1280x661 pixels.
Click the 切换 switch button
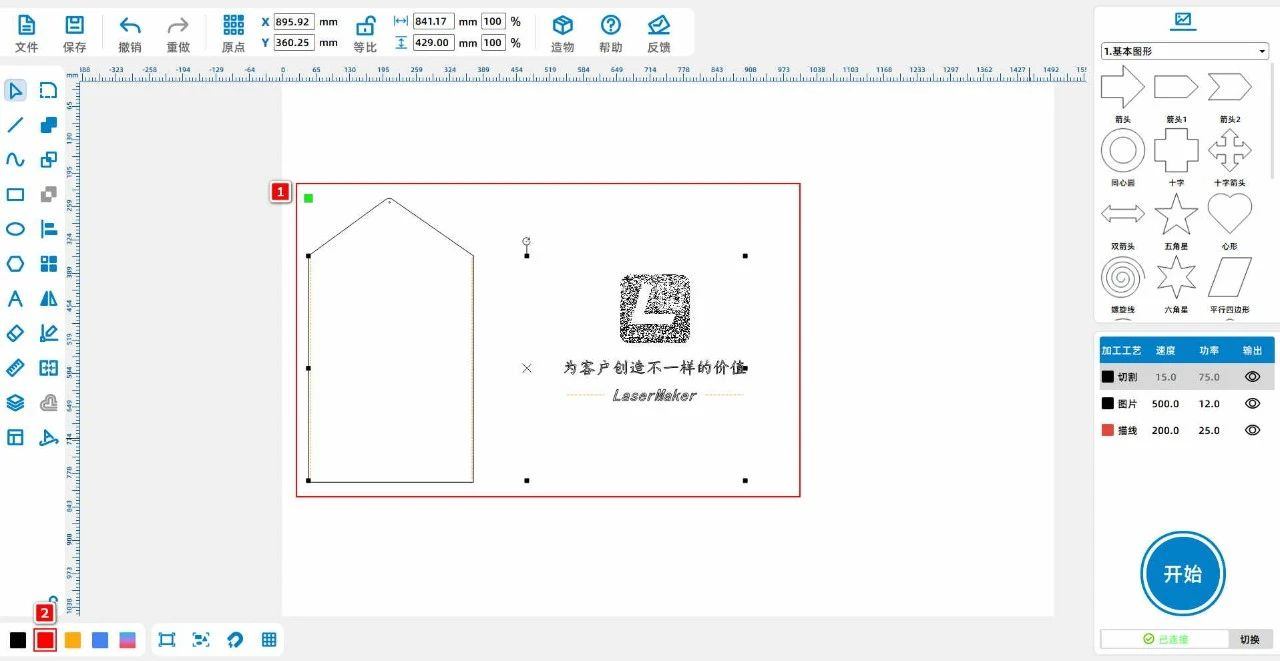point(1250,639)
